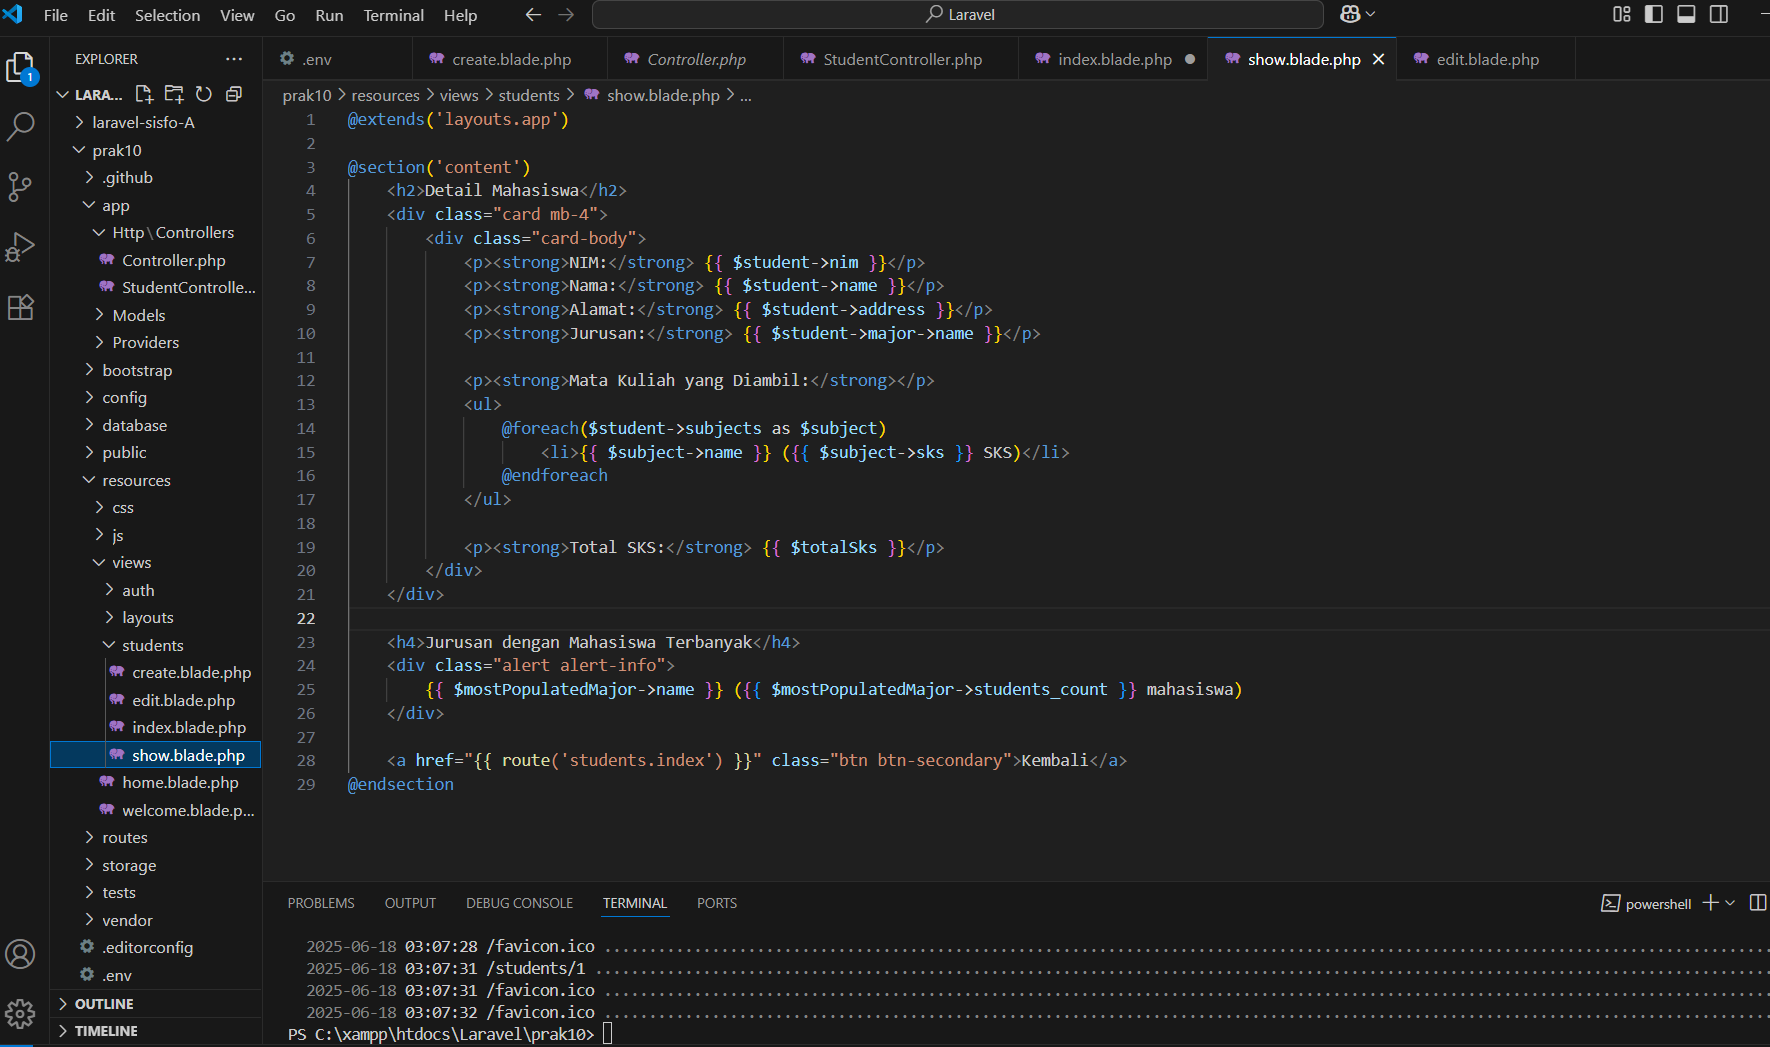Open the Search view in activity bar
The height and width of the screenshot is (1047, 1770).
point(21,127)
